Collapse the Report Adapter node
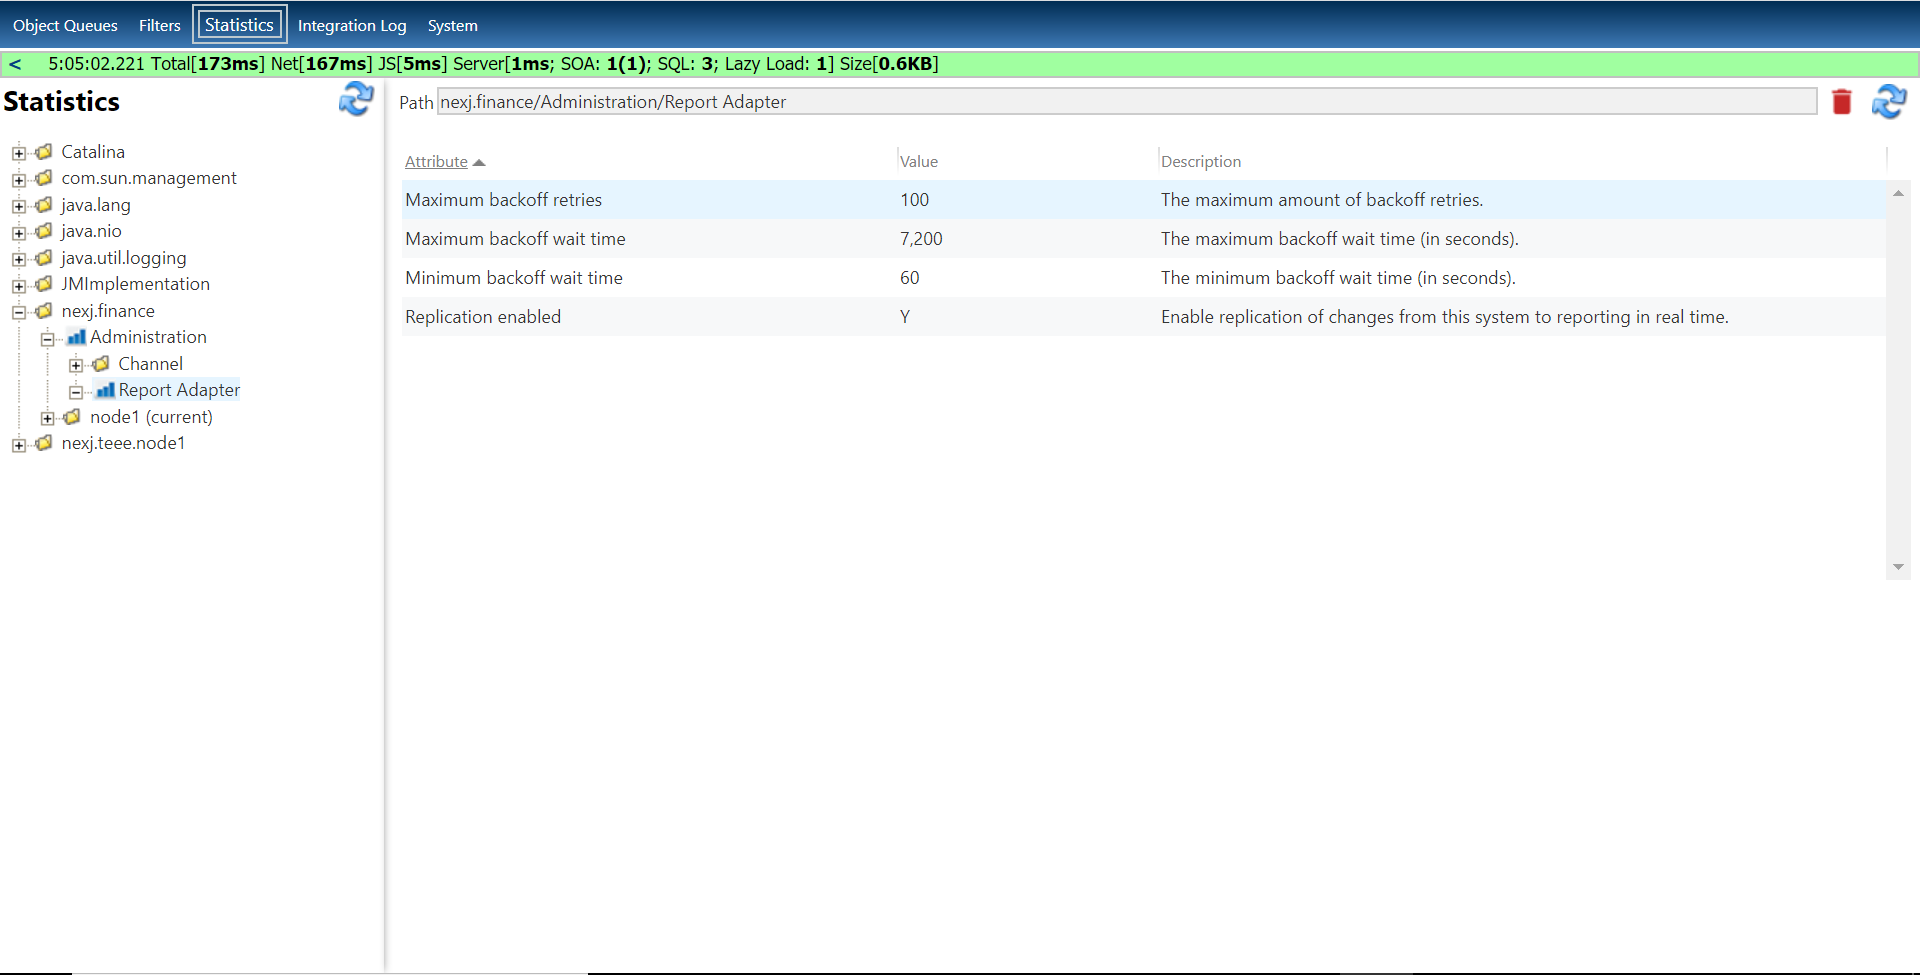The height and width of the screenshot is (975, 1920). pyautogui.click(x=76, y=390)
